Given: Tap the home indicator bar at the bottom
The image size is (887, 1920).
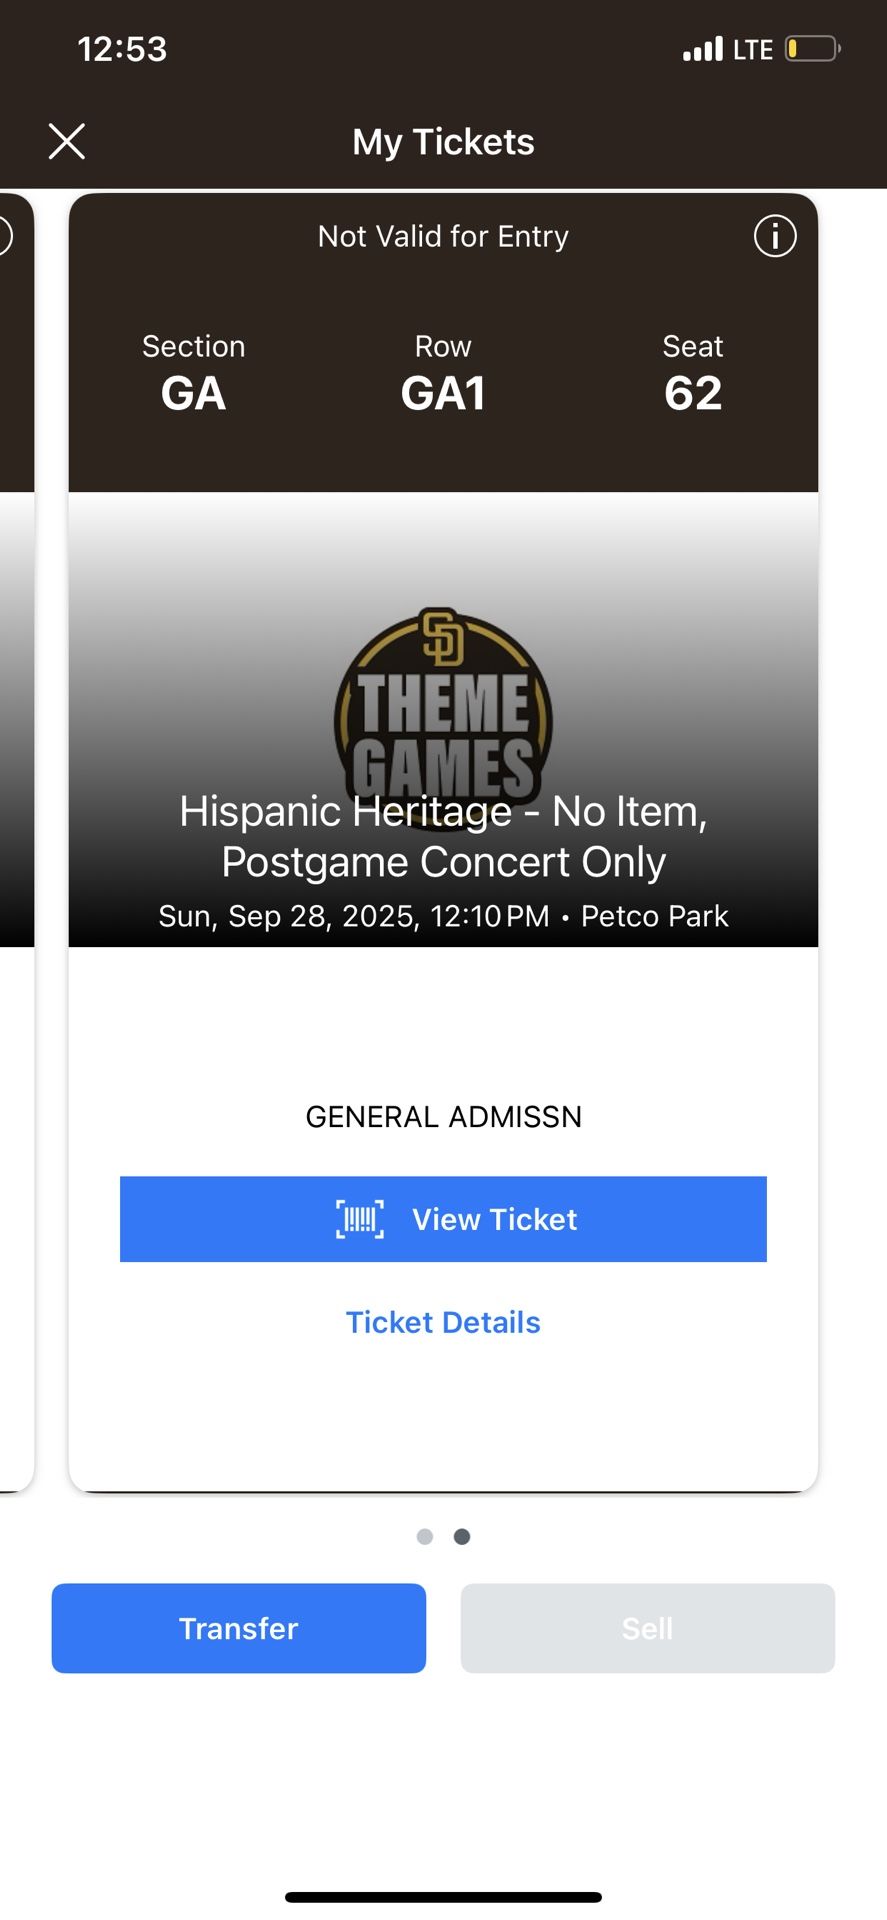Looking at the screenshot, I should coord(443,1897).
